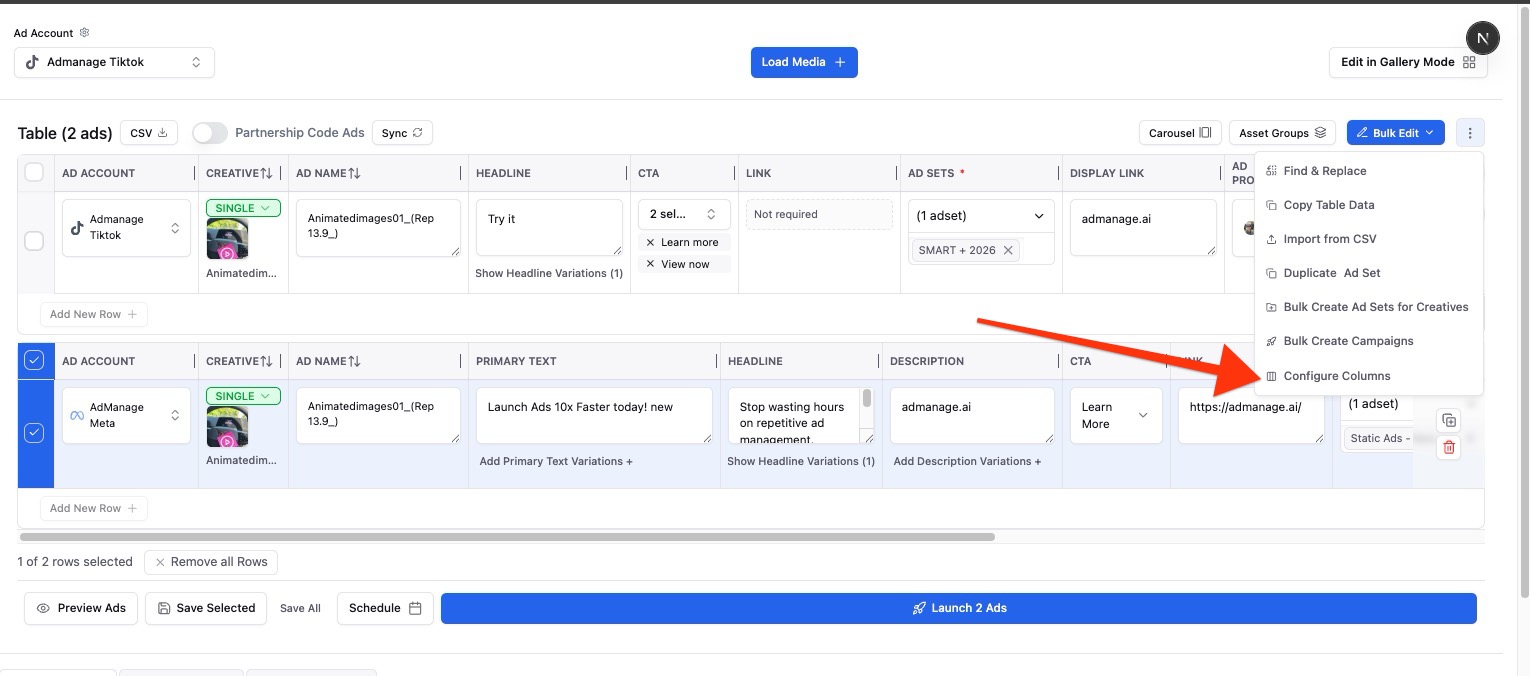Image resolution: width=1530 pixels, height=676 pixels.
Task: Click the 'Launch Ads 10x Faster' primary text field
Action: tap(594, 415)
